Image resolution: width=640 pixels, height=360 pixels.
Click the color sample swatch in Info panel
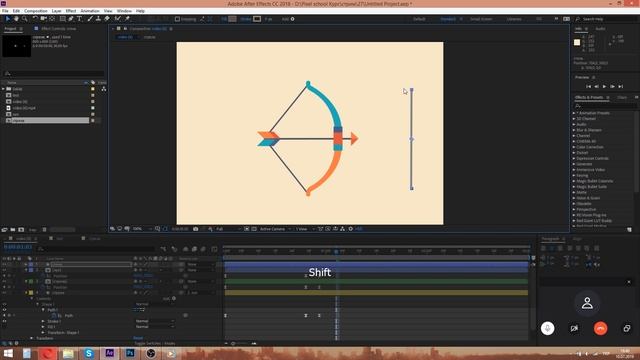point(577,42)
